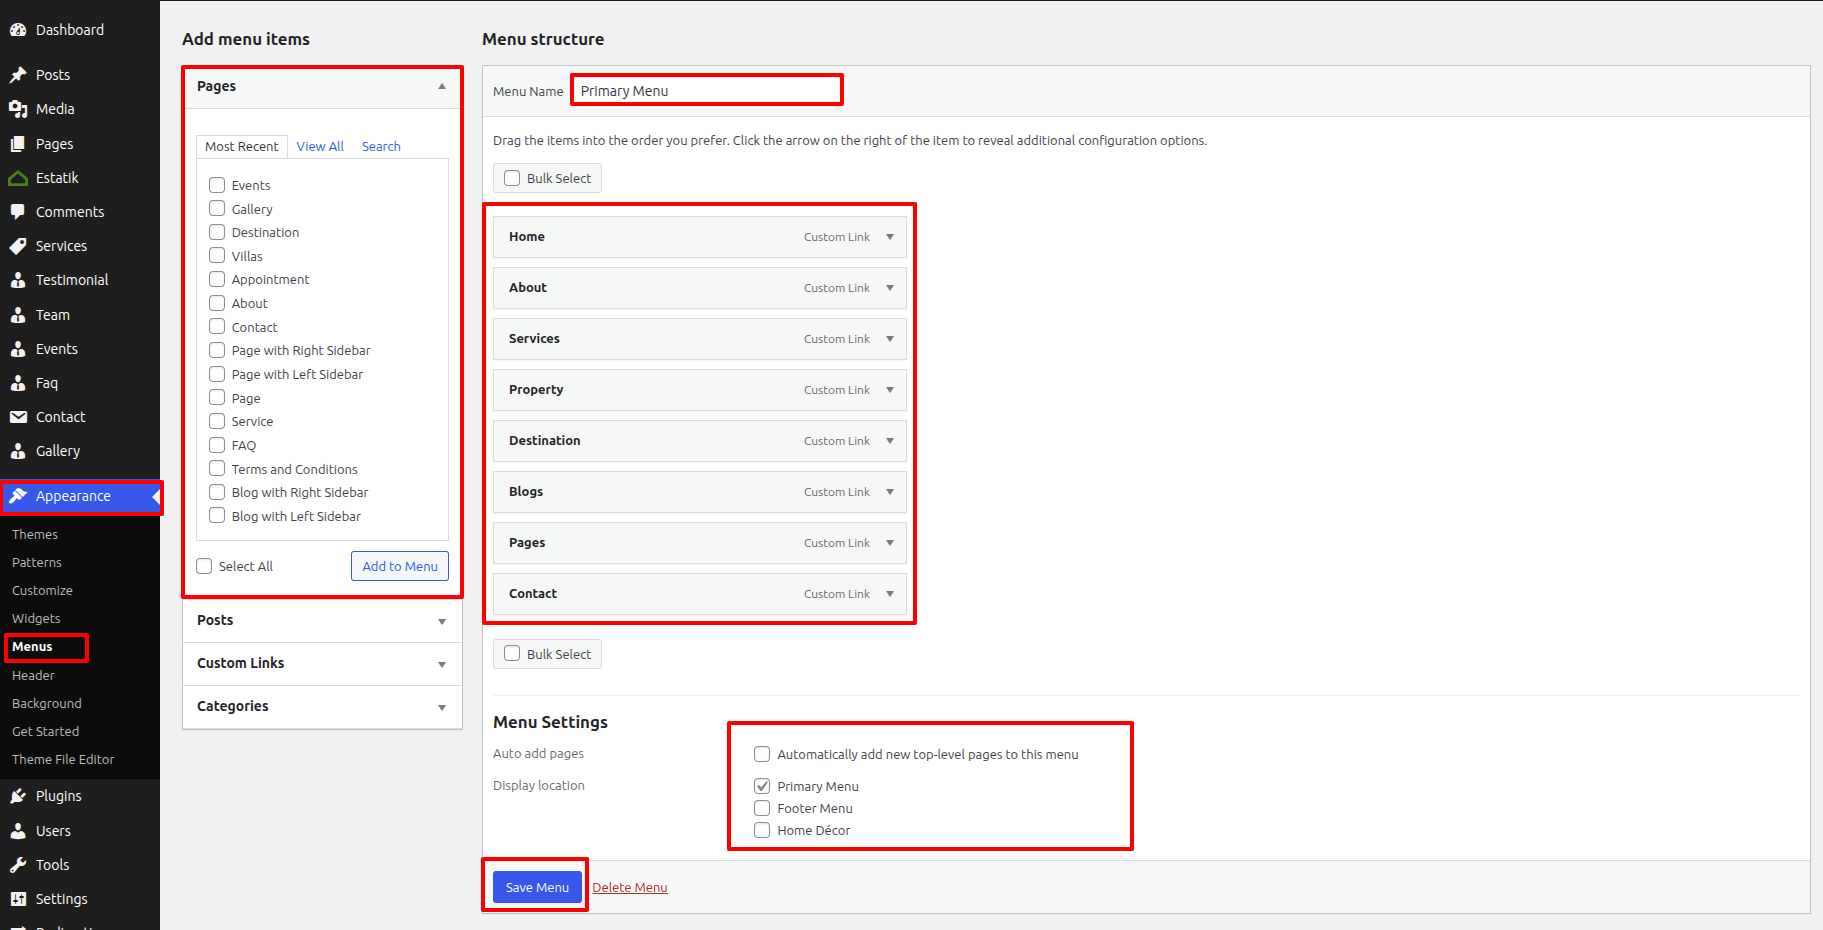Click the Dashboard gauge icon in sidebar
Image resolution: width=1823 pixels, height=930 pixels.
pos(18,30)
